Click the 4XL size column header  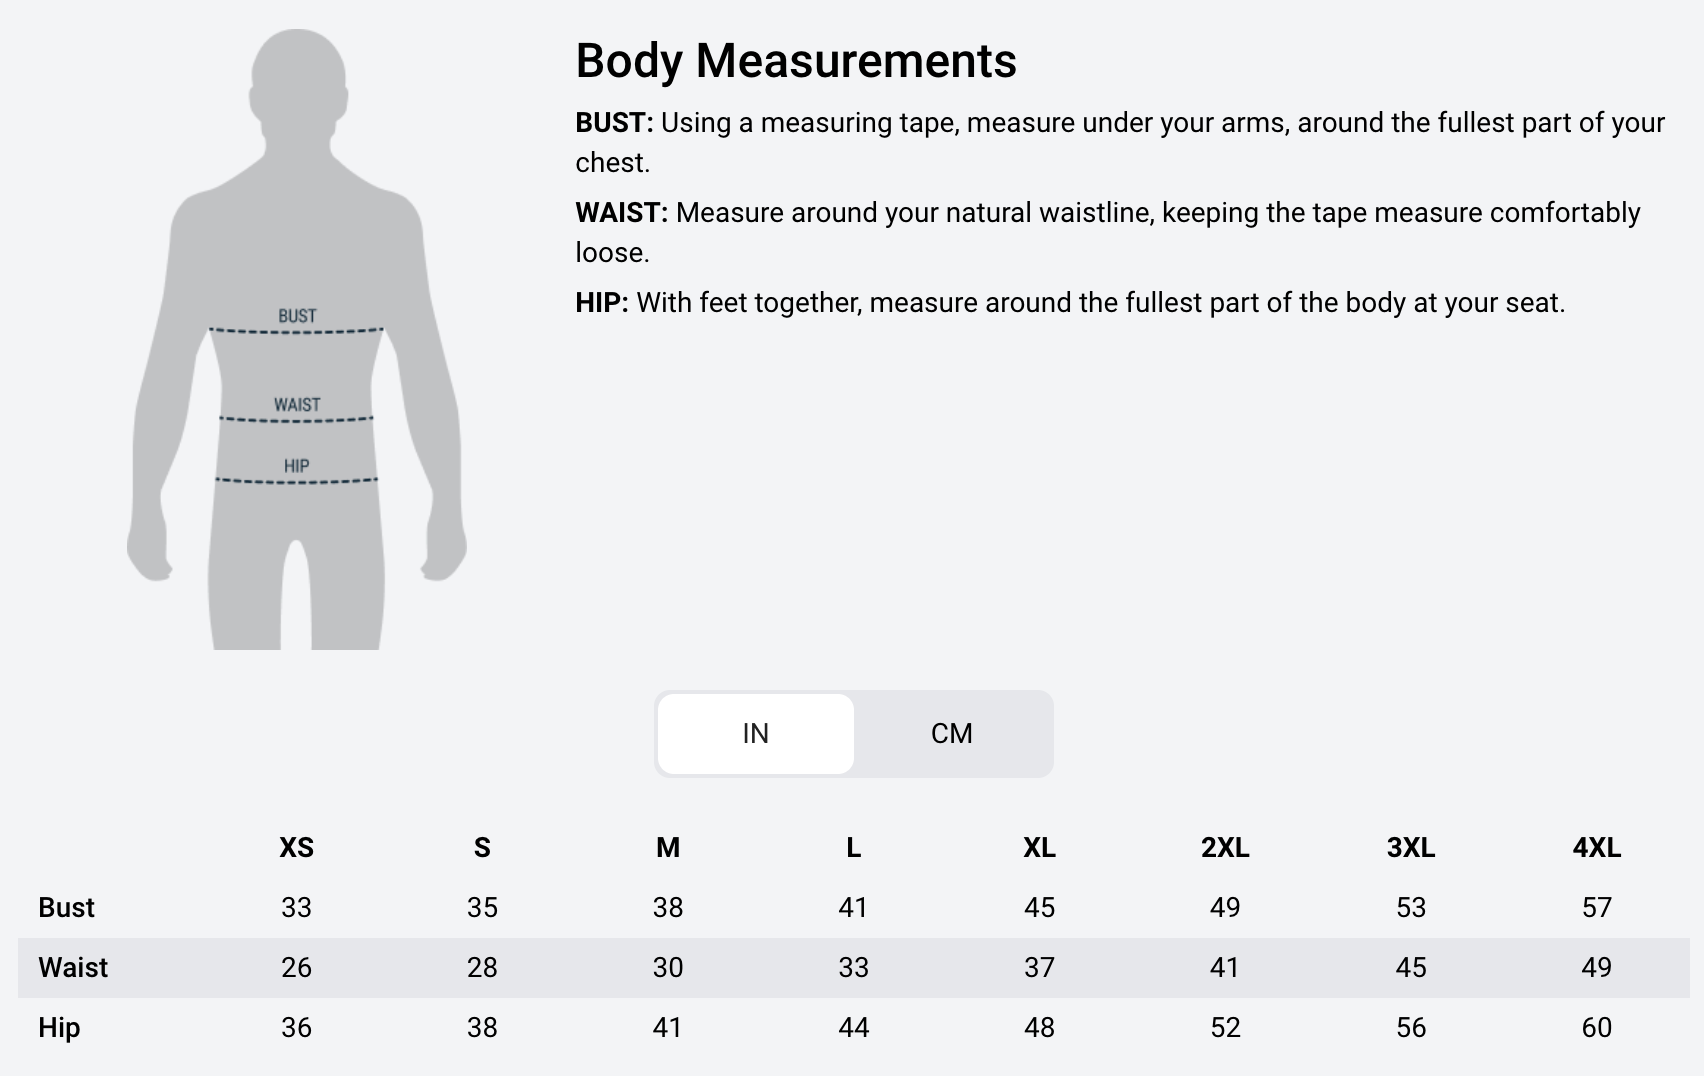1596,848
